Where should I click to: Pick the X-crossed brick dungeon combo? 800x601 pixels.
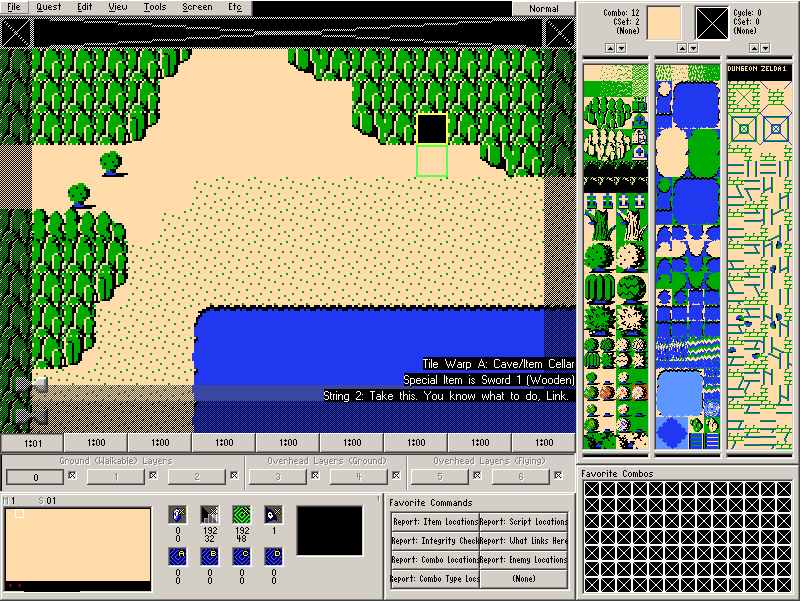coord(744,96)
